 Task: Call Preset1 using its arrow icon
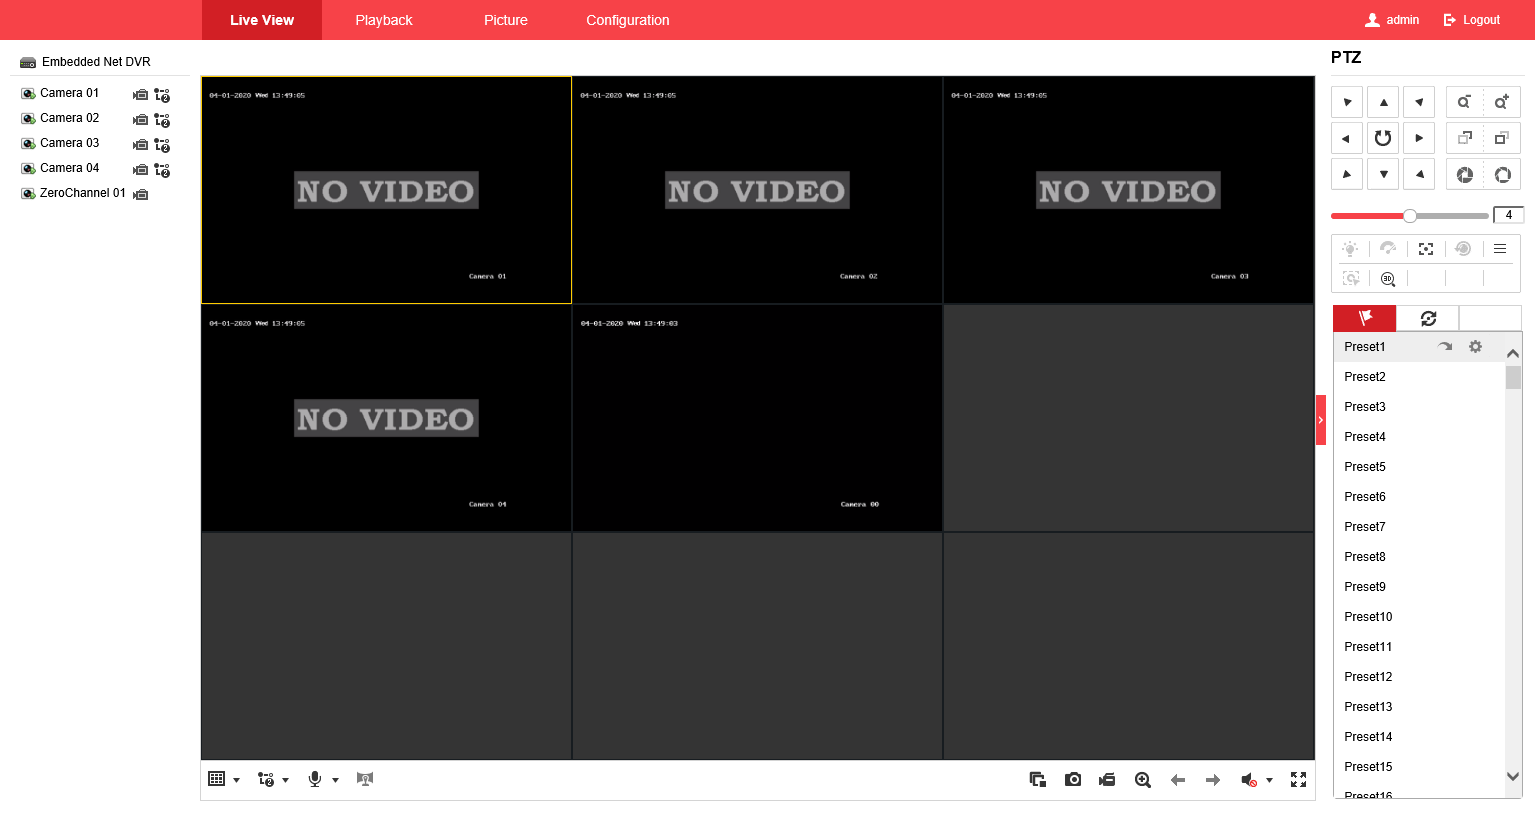(x=1445, y=347)
